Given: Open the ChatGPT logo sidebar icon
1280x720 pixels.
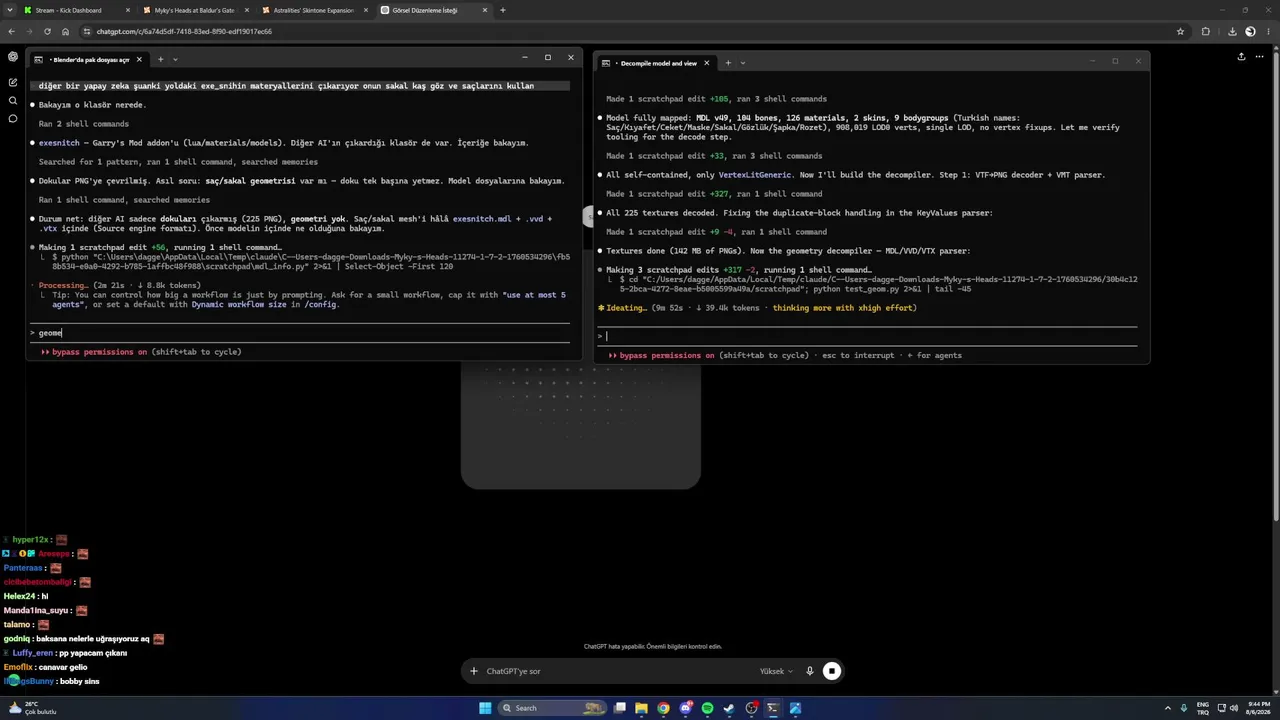Looking at the screenshot, I should (12, 57).
